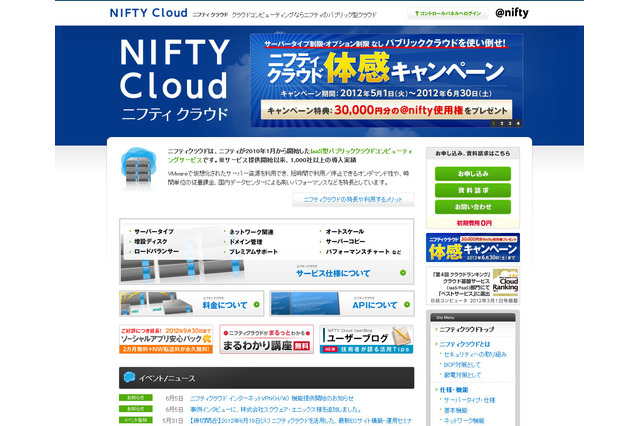
Task: Open the Cloud Ranking award banner
Action: [473, 286]
